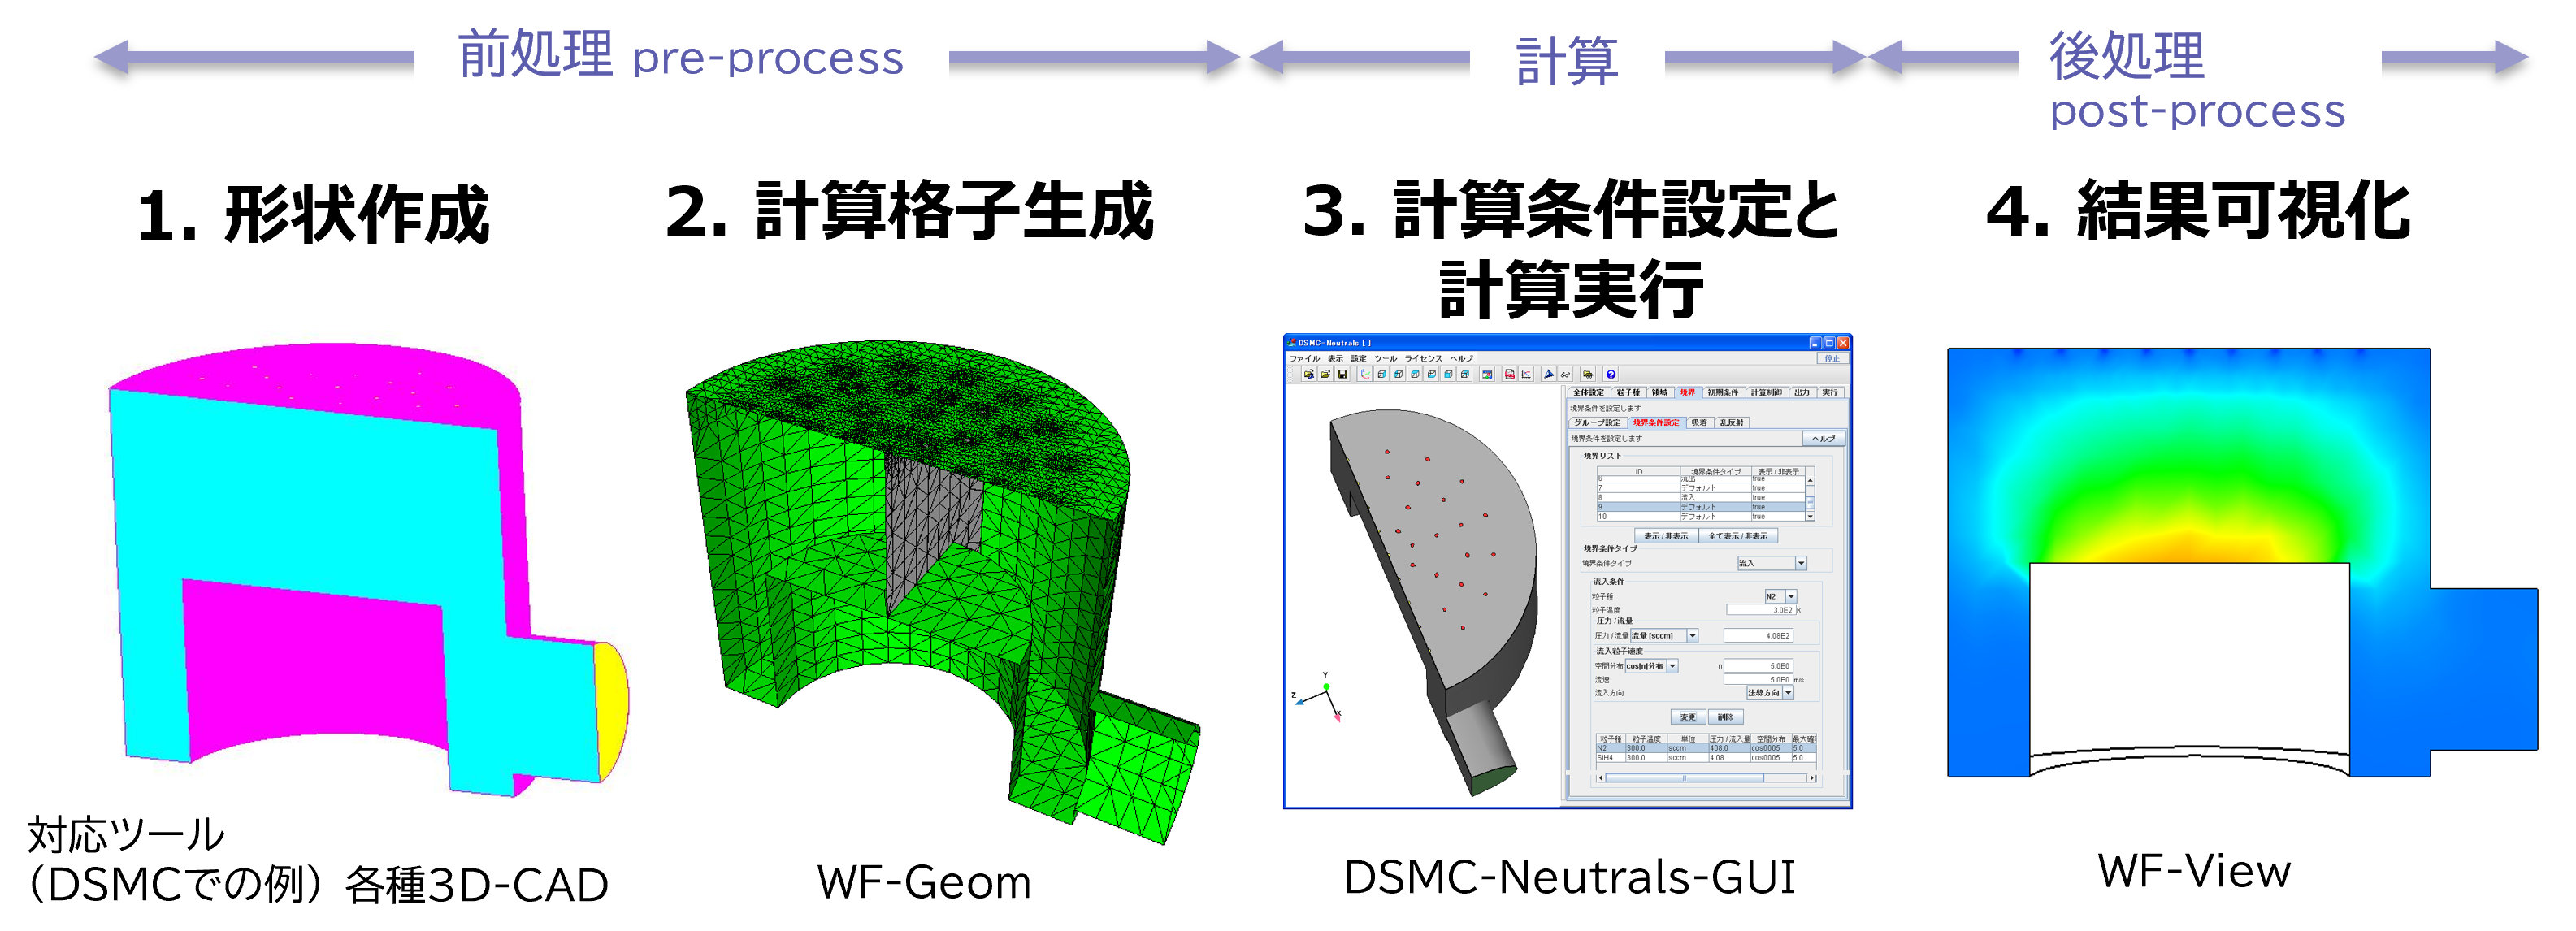Select boundary list row ID 10
Screen dimensions: 2576x931
(x=1701, y=517)
